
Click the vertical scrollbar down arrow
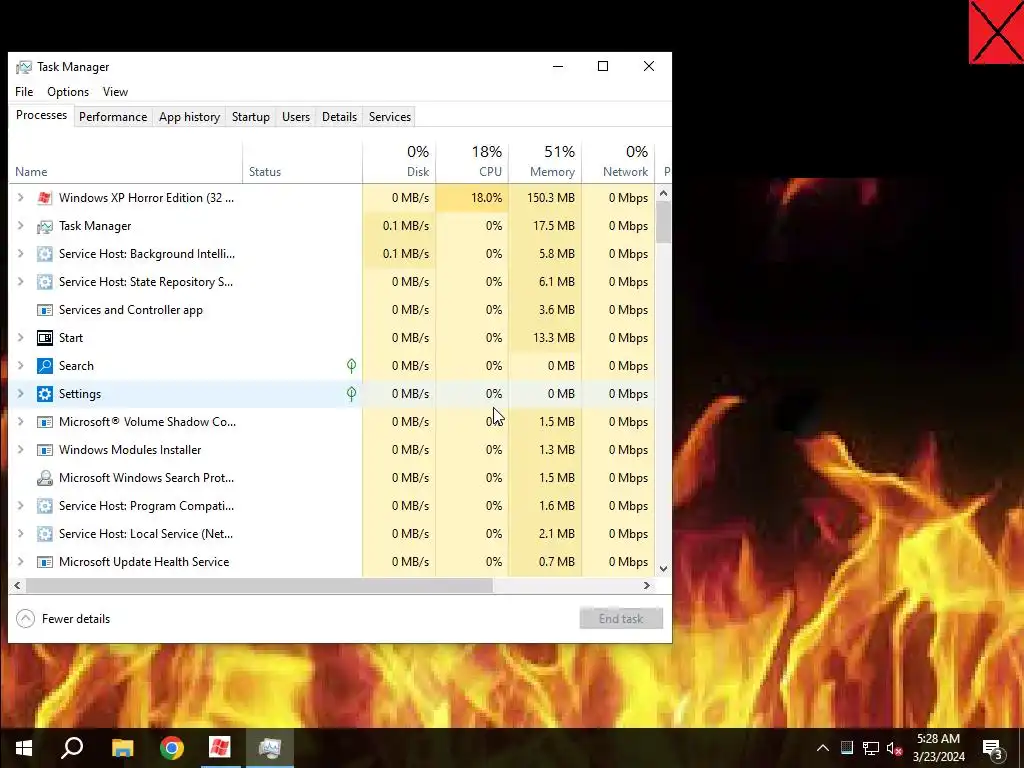(664, 569)
